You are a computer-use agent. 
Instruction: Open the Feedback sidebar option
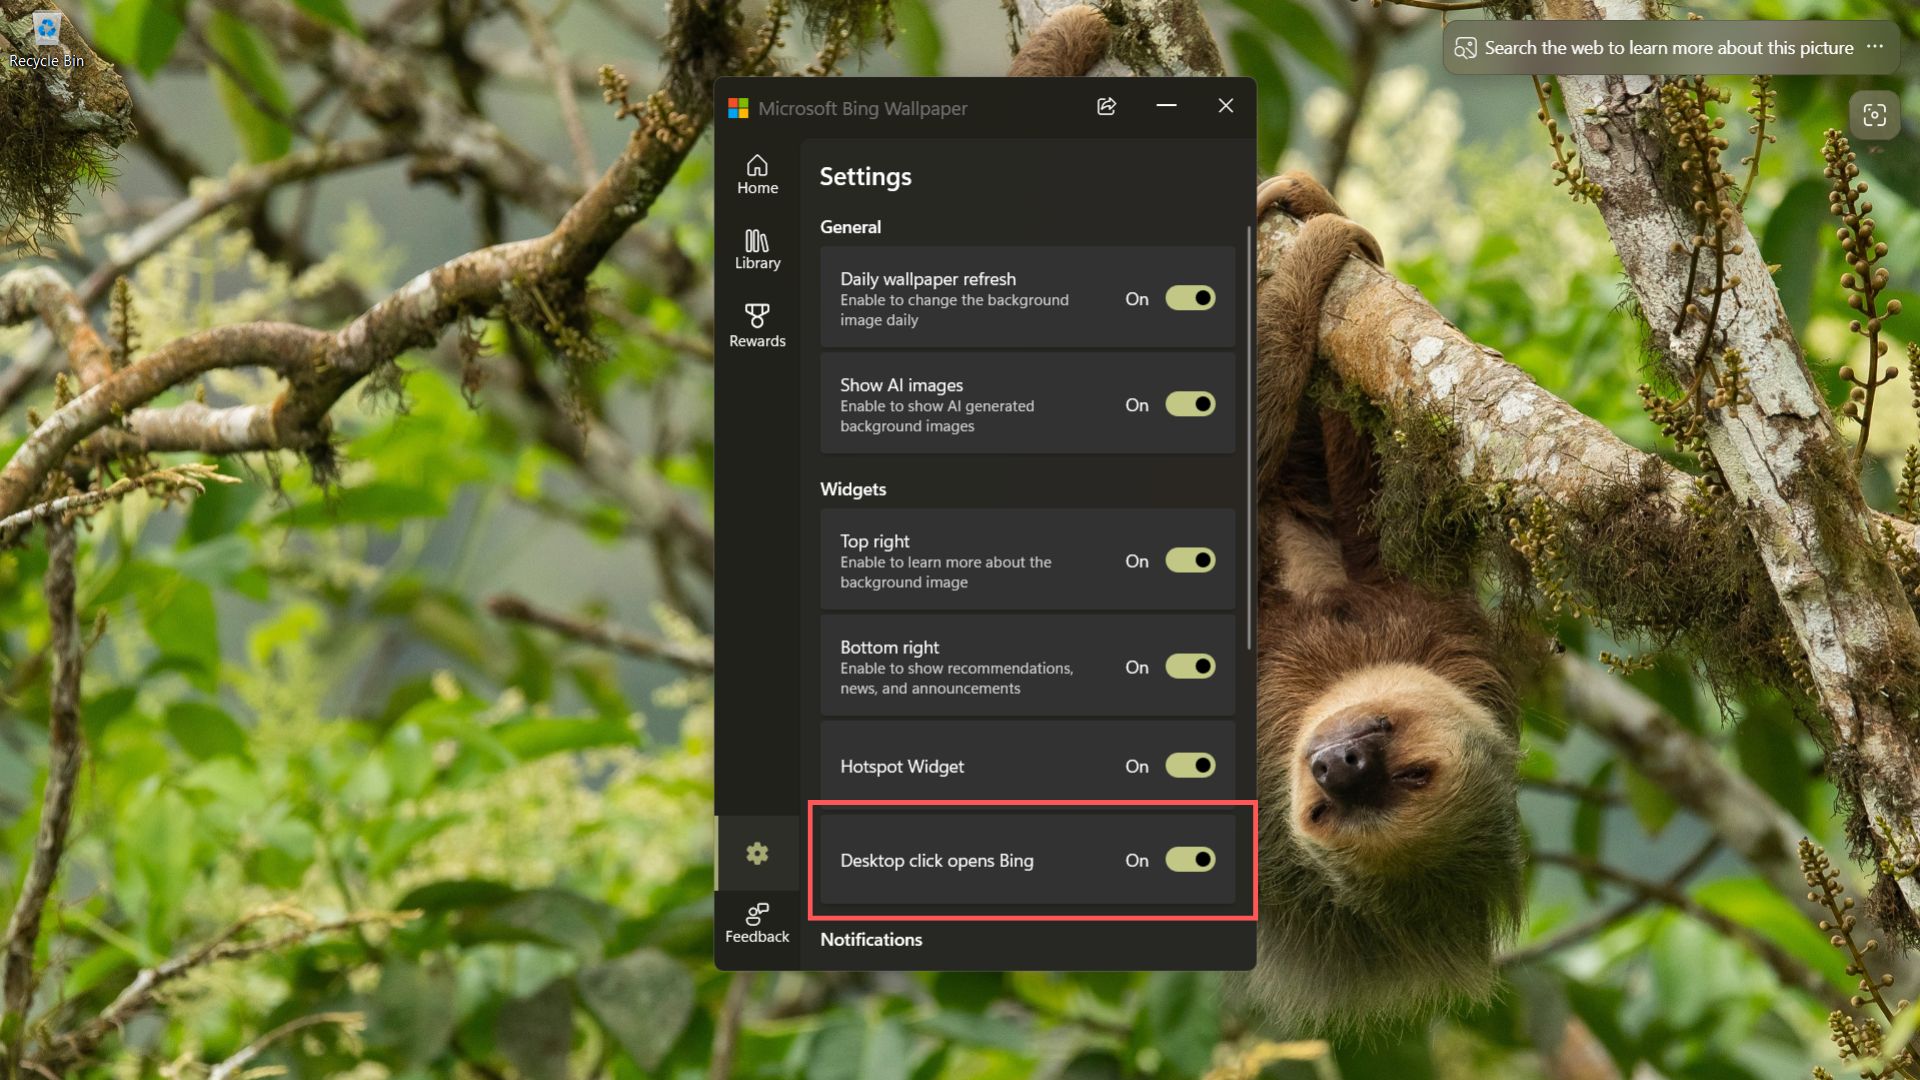[757, 923]
